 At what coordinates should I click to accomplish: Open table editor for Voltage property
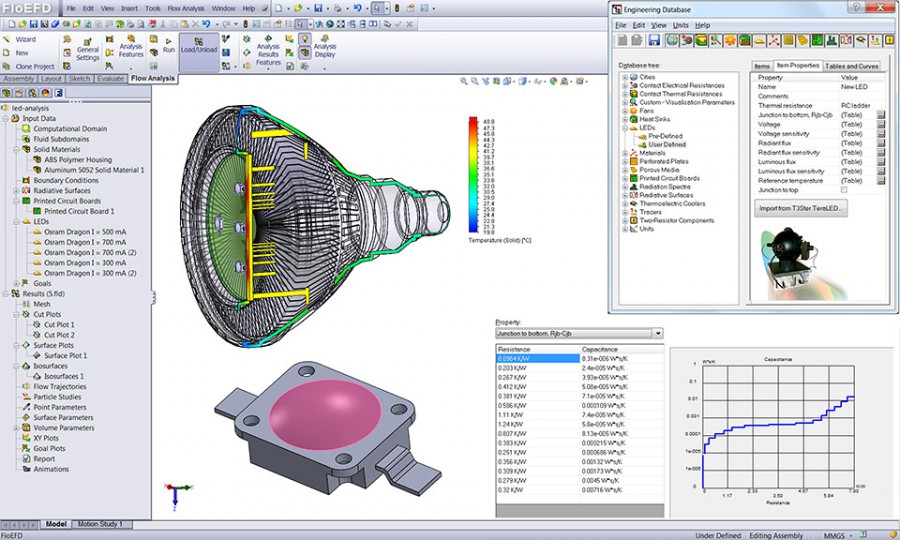click(x=880, y=125)
